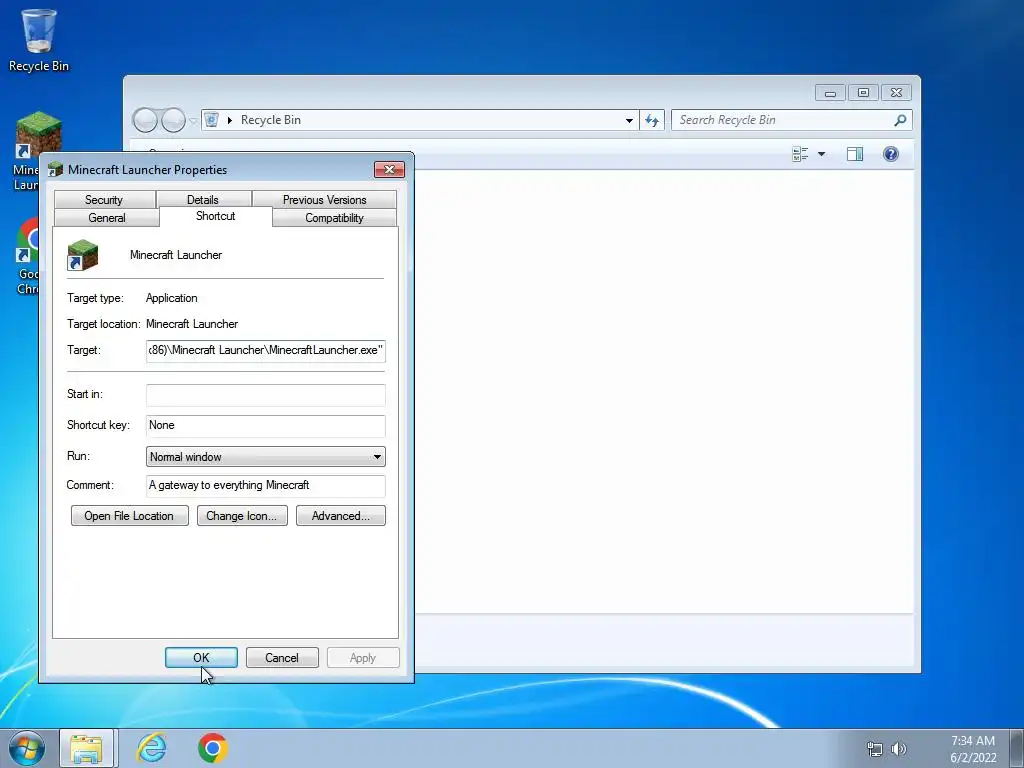Launch Google Chrome from the taskbar
This screenshot has width=1024, height=768.
212,748
